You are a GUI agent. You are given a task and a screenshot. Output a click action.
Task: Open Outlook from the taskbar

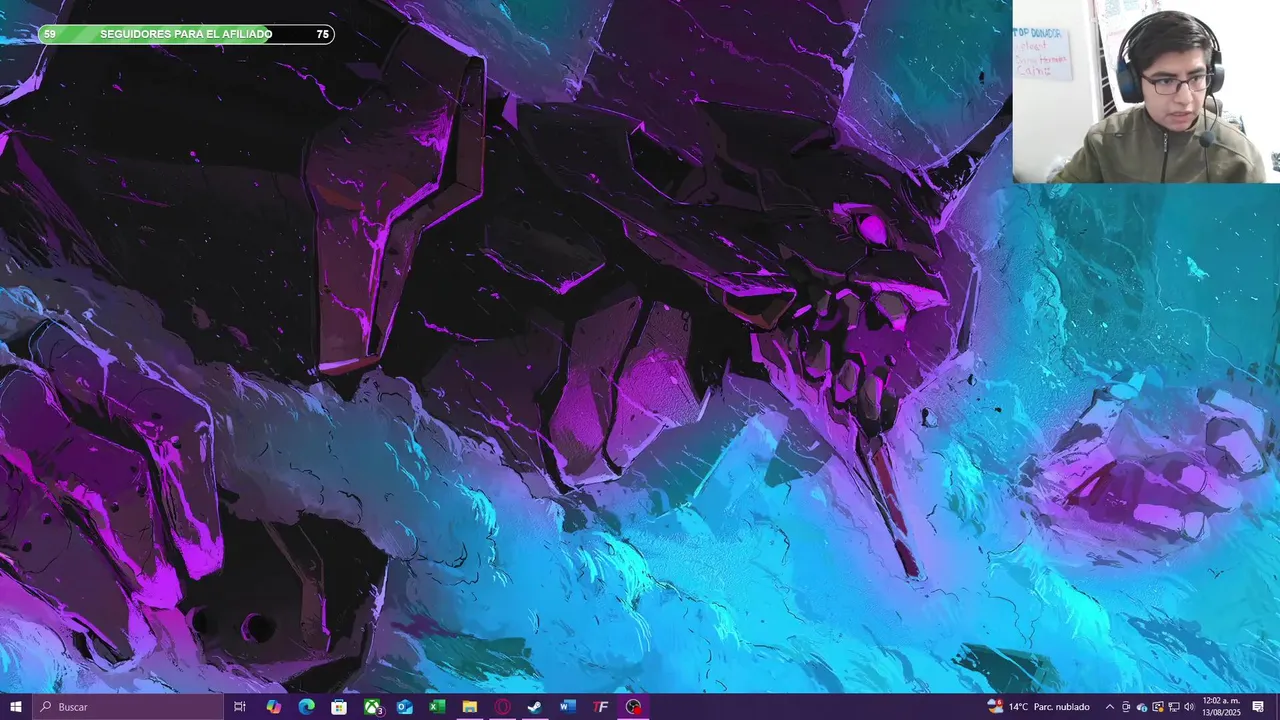point(404,707)
